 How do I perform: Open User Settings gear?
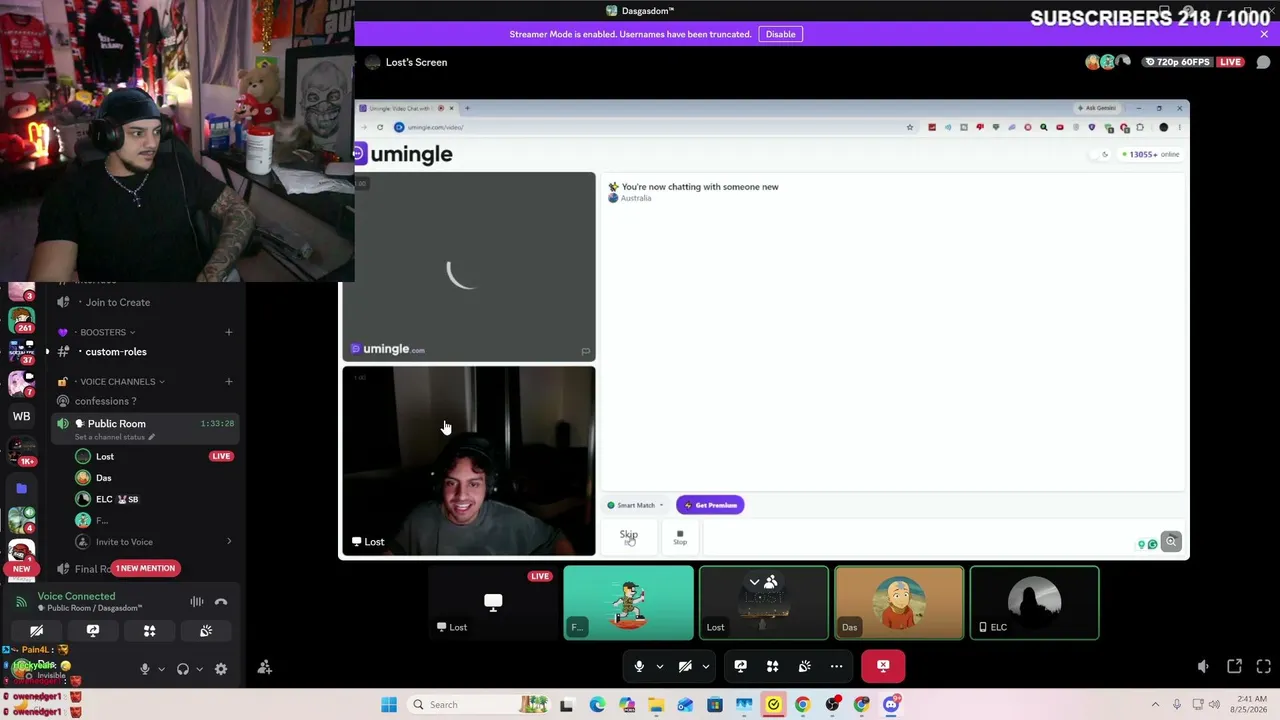[x=221, y=669]
